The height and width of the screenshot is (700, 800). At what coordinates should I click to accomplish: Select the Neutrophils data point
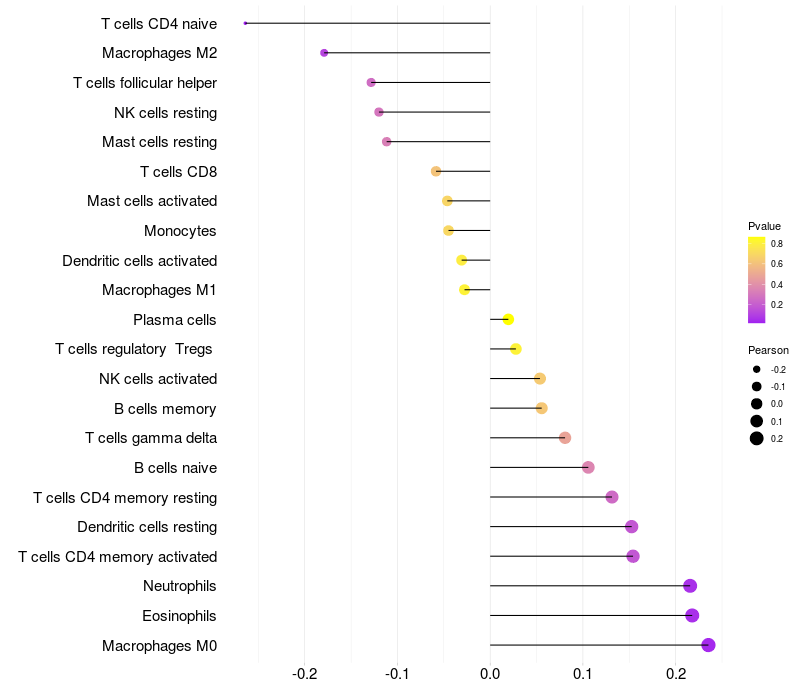[x=690, y=586]
